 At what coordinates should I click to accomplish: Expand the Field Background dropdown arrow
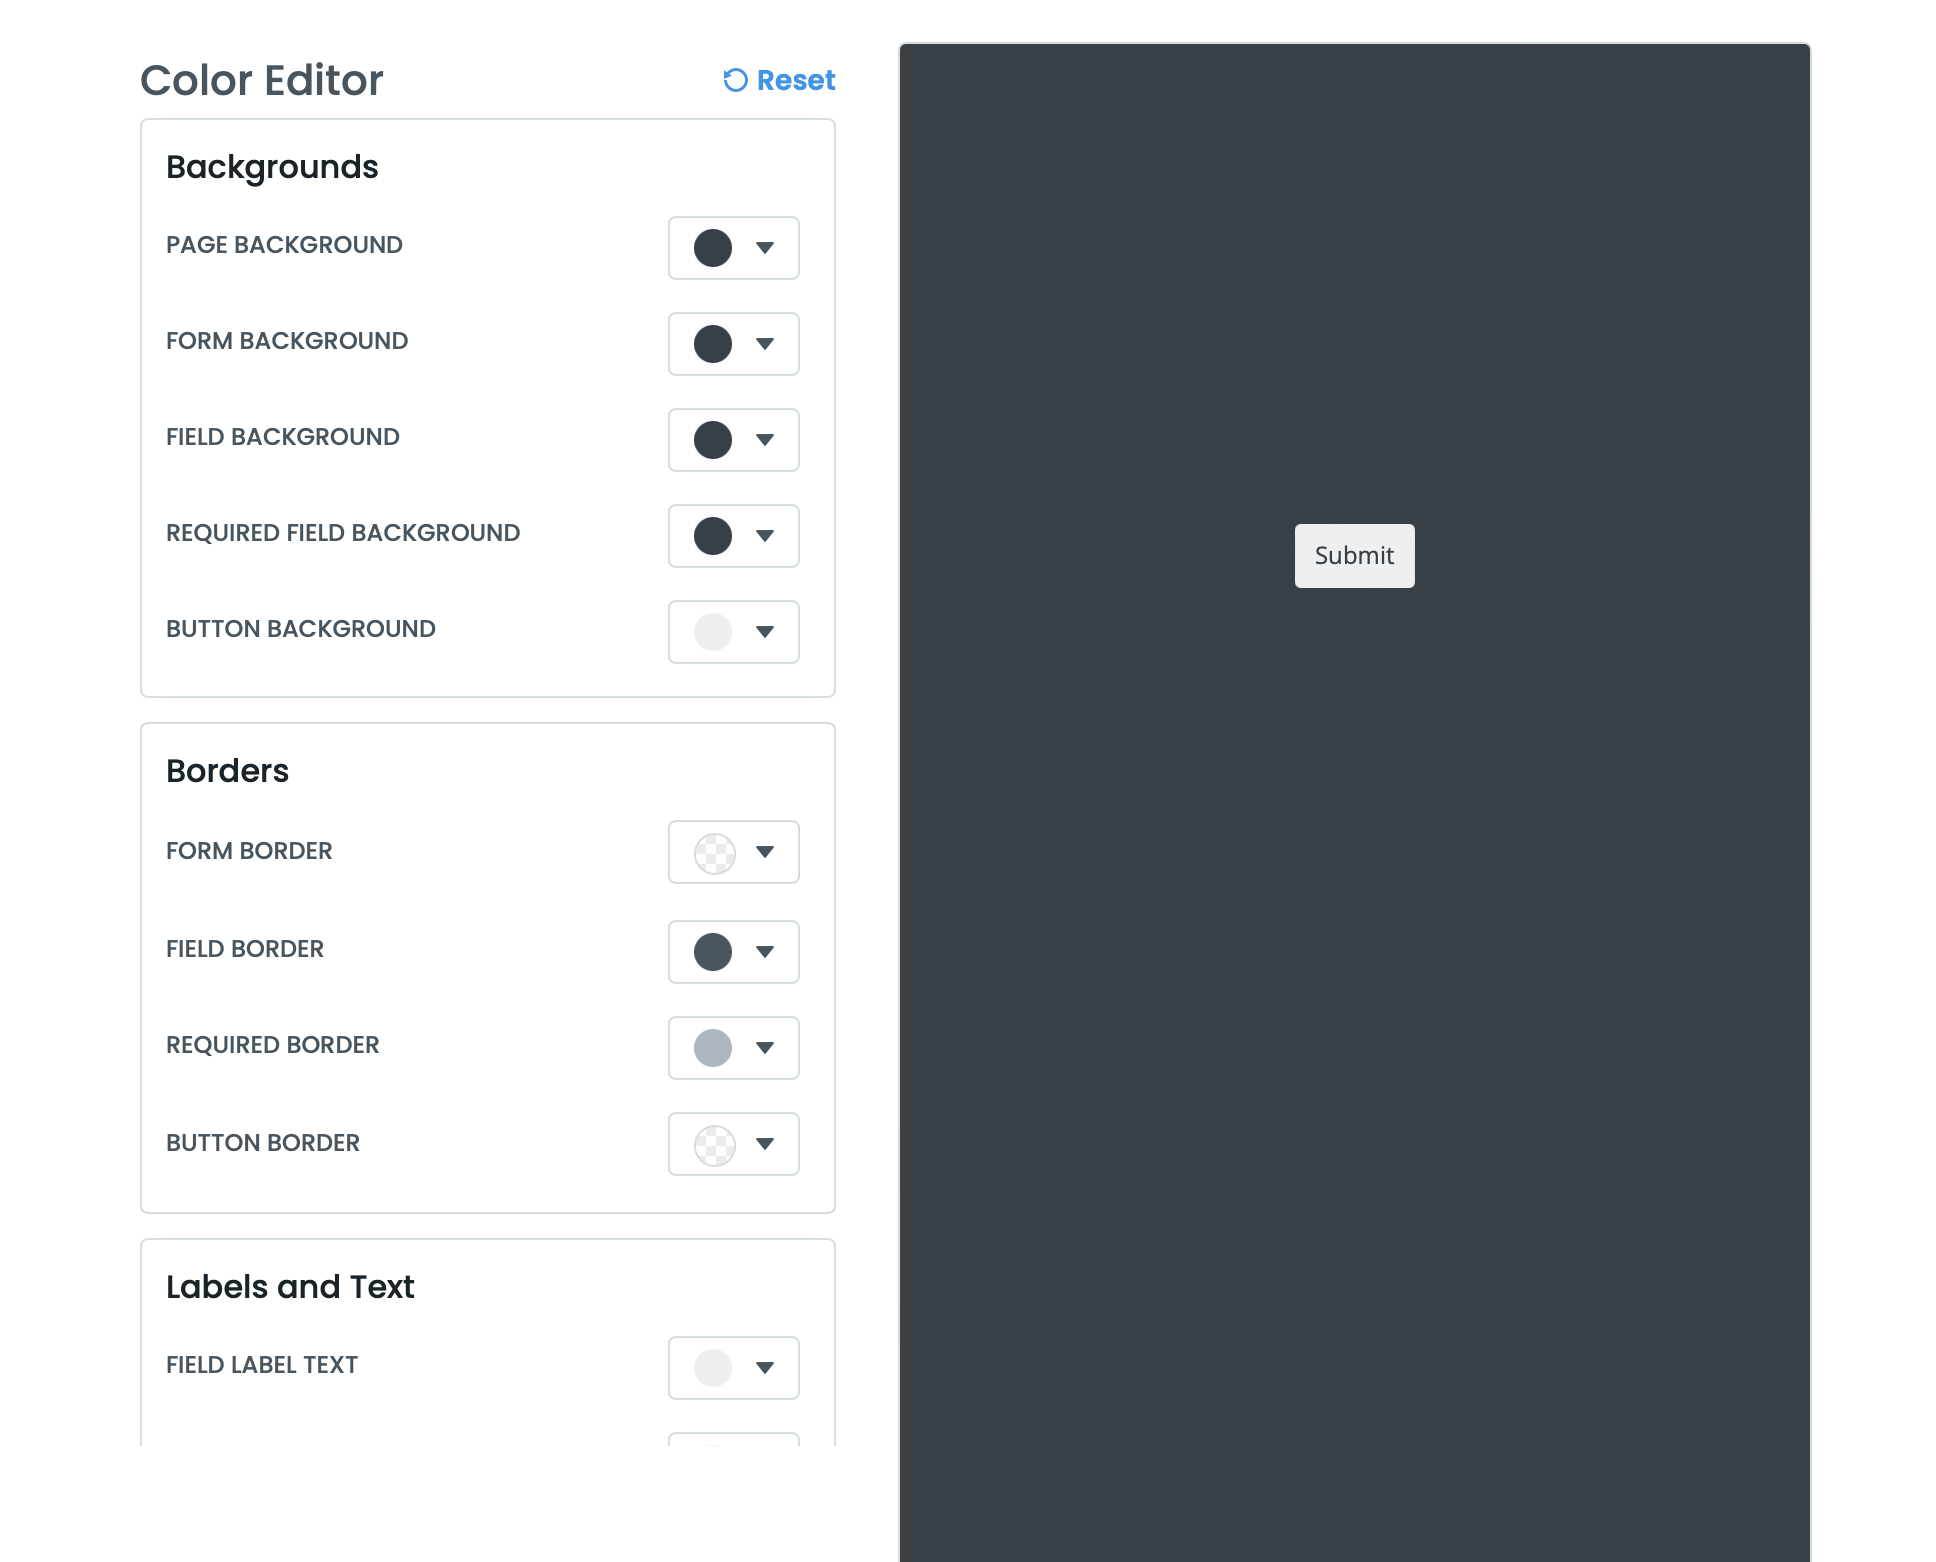pyautogui.click(x=764, y=440)
